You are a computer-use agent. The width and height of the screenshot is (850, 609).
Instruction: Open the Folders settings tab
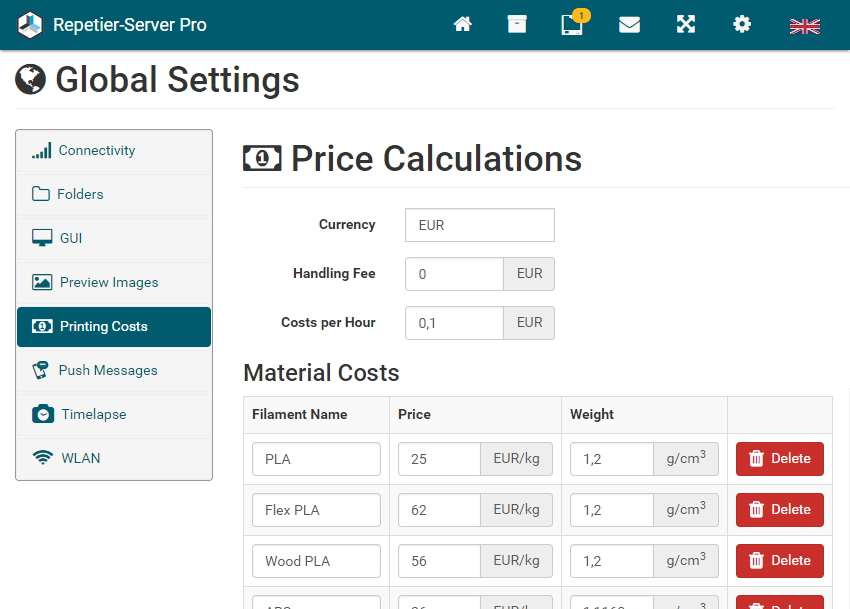click(114, 194)
